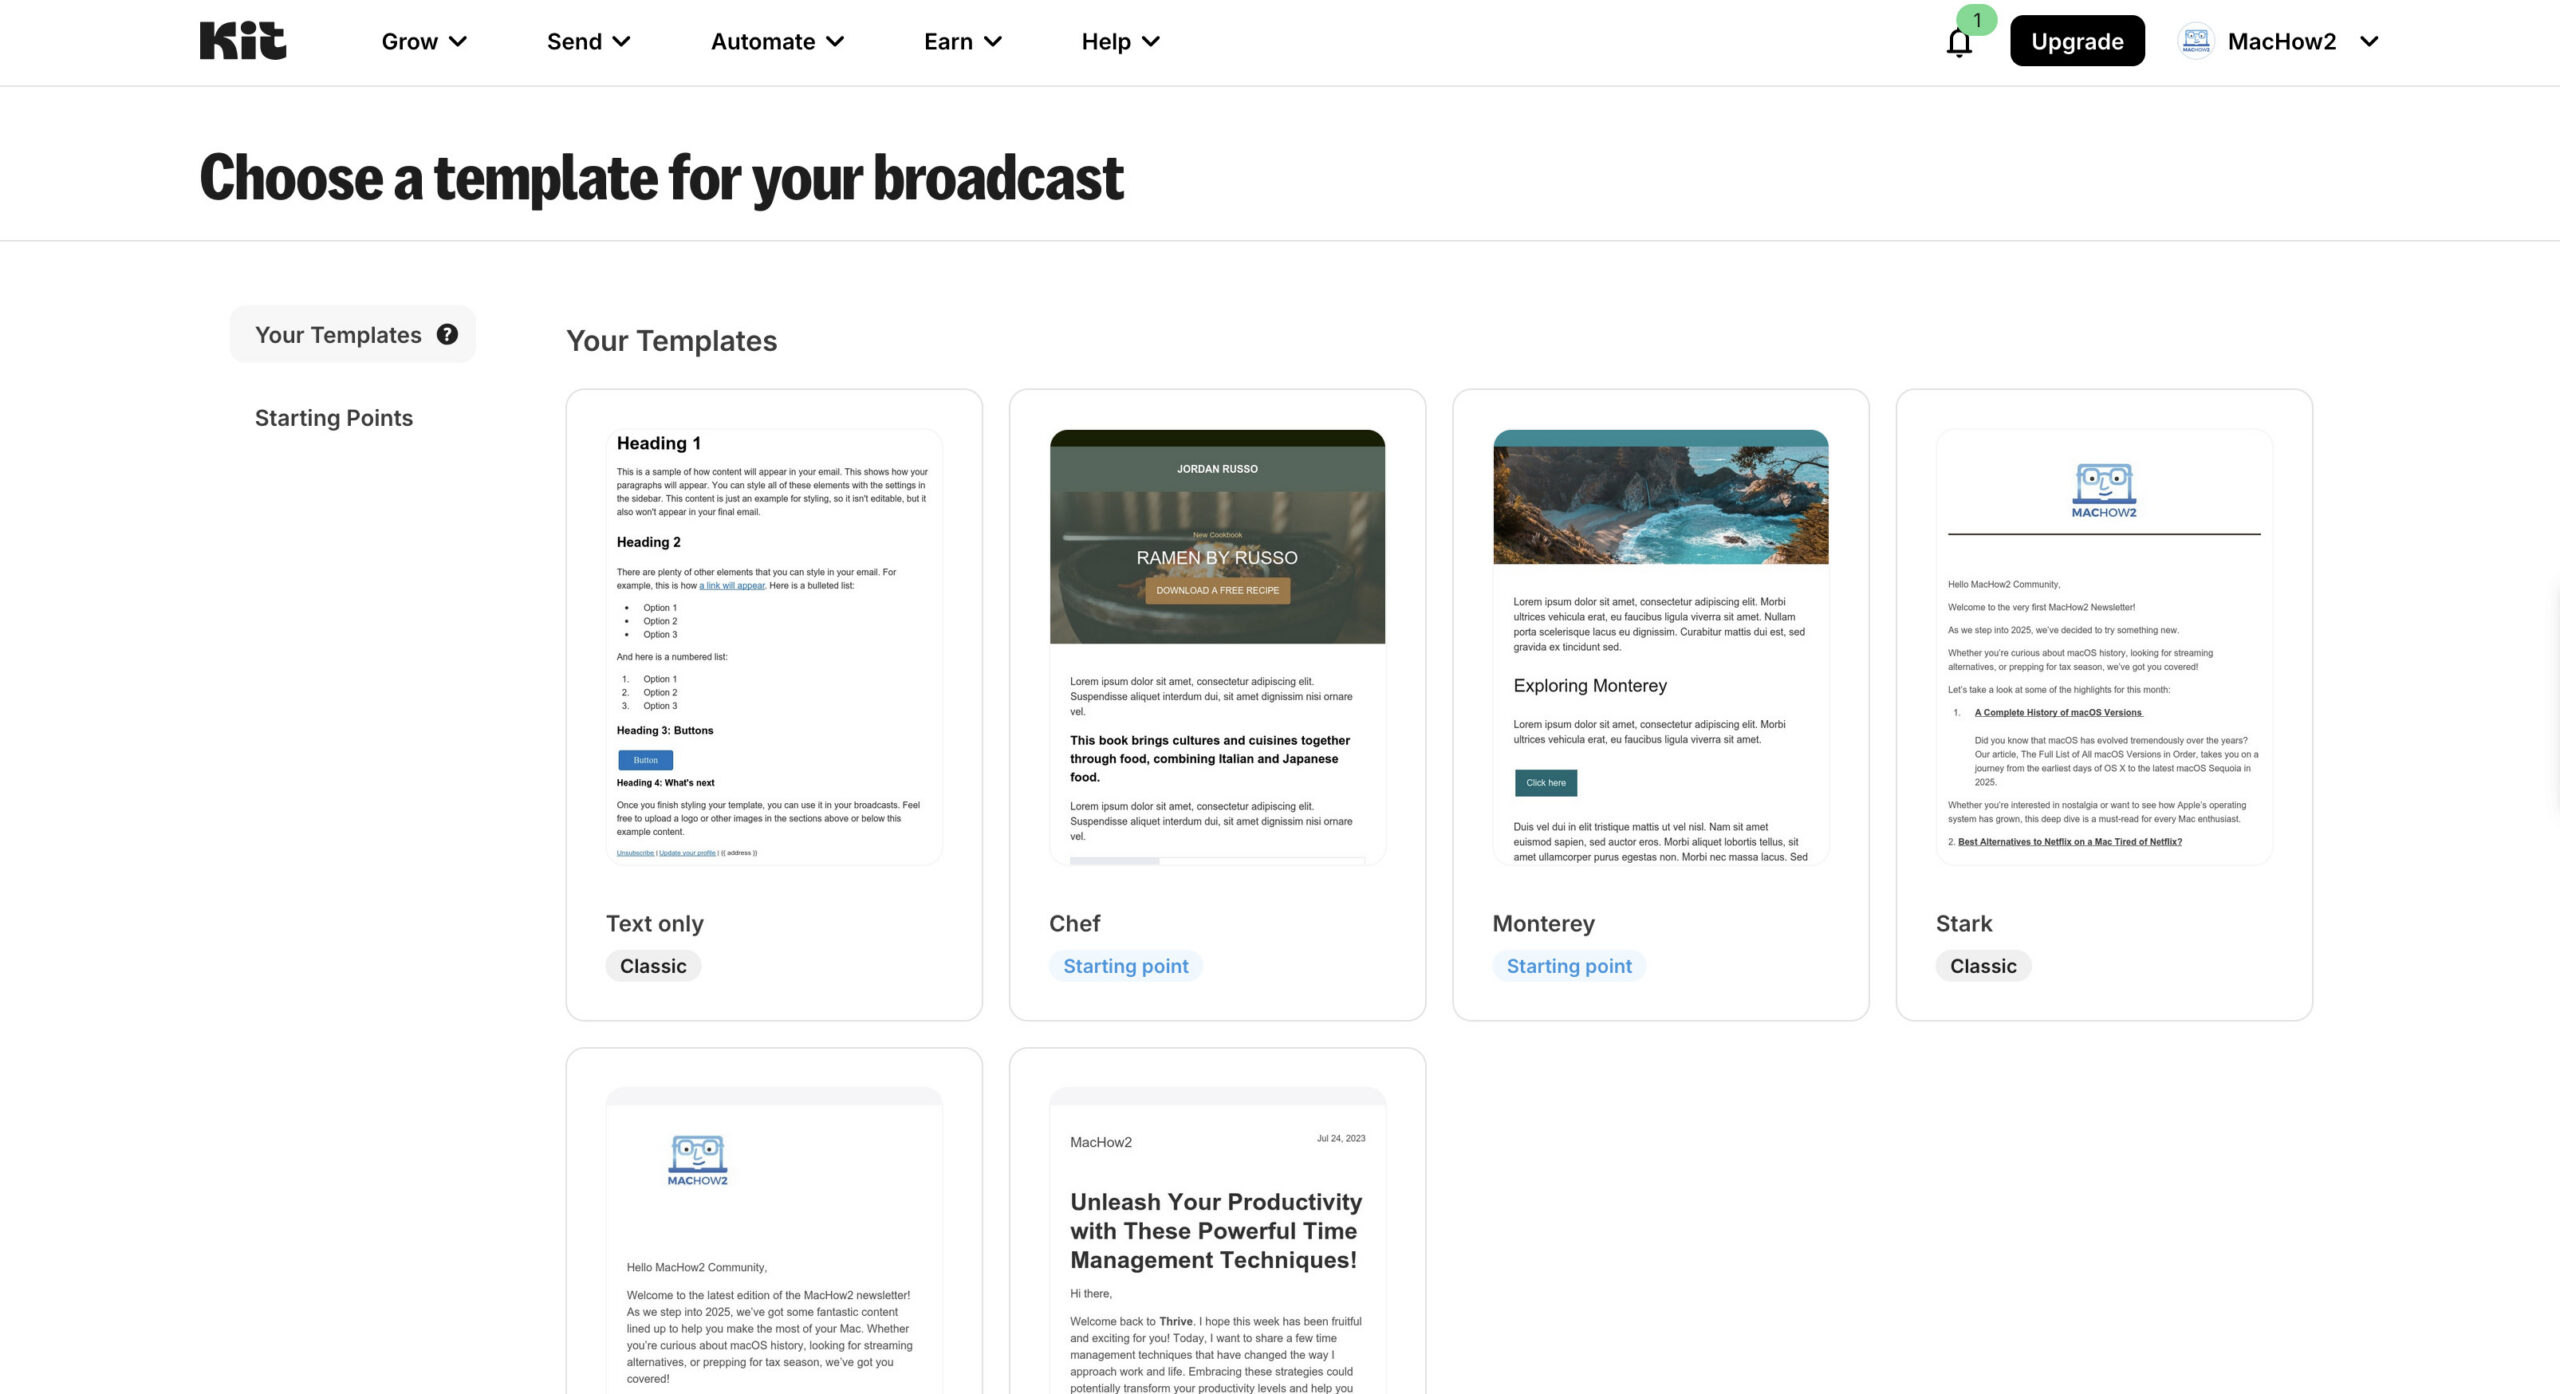Click the Kit logo

pyautogui.click(x=242, y=41)
